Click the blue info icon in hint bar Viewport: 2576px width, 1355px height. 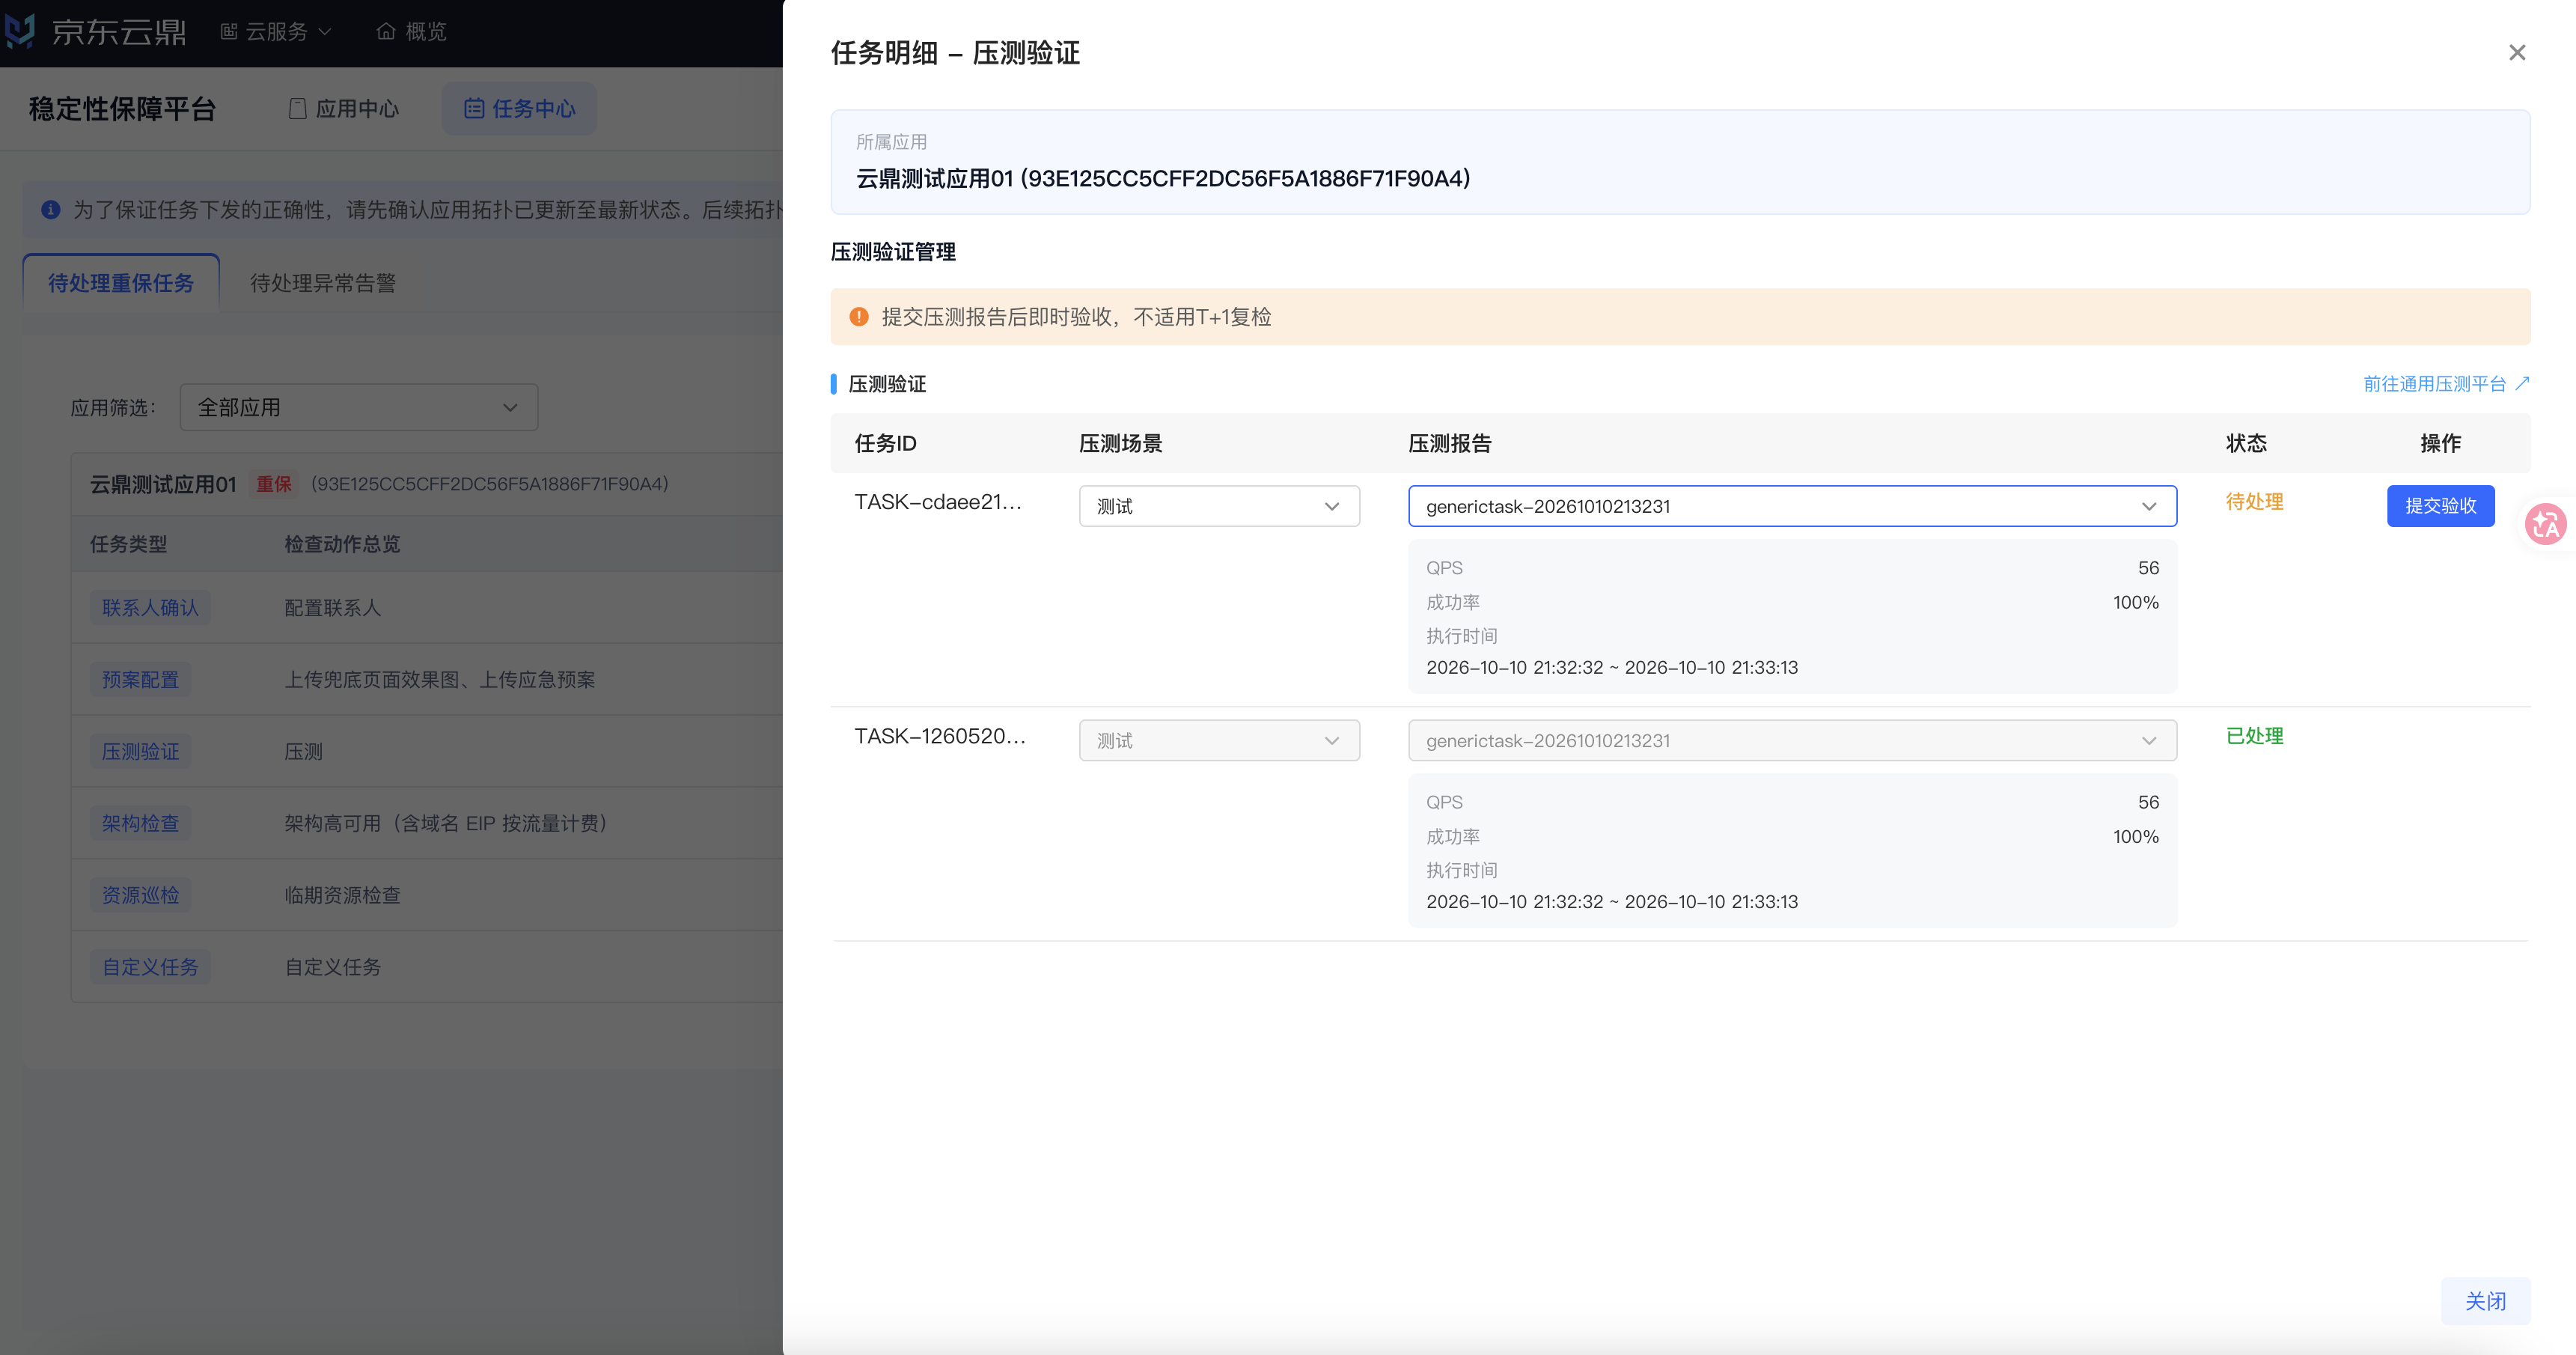[x=51, y=210]
